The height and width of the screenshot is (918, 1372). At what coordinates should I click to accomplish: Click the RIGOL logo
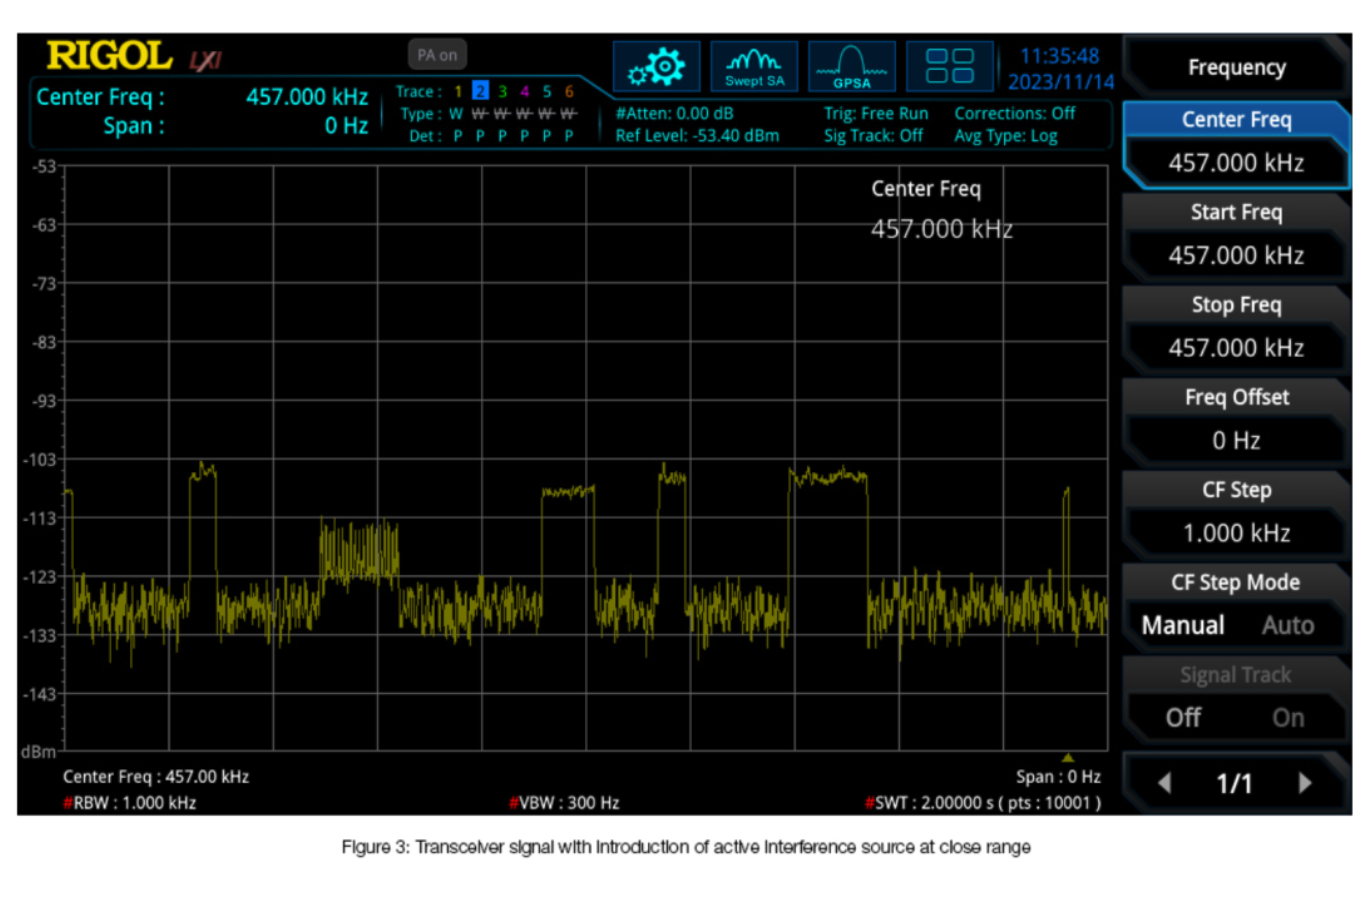coord(110,56)
